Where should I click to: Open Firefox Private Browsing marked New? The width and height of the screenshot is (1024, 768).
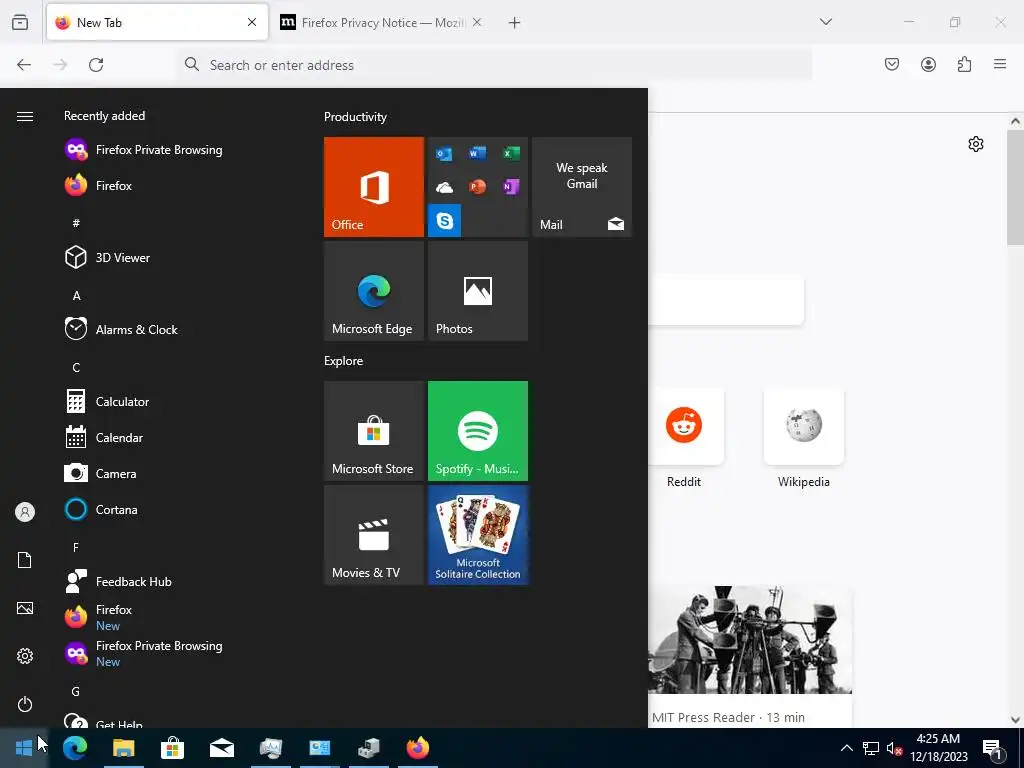tap(144, 653)
